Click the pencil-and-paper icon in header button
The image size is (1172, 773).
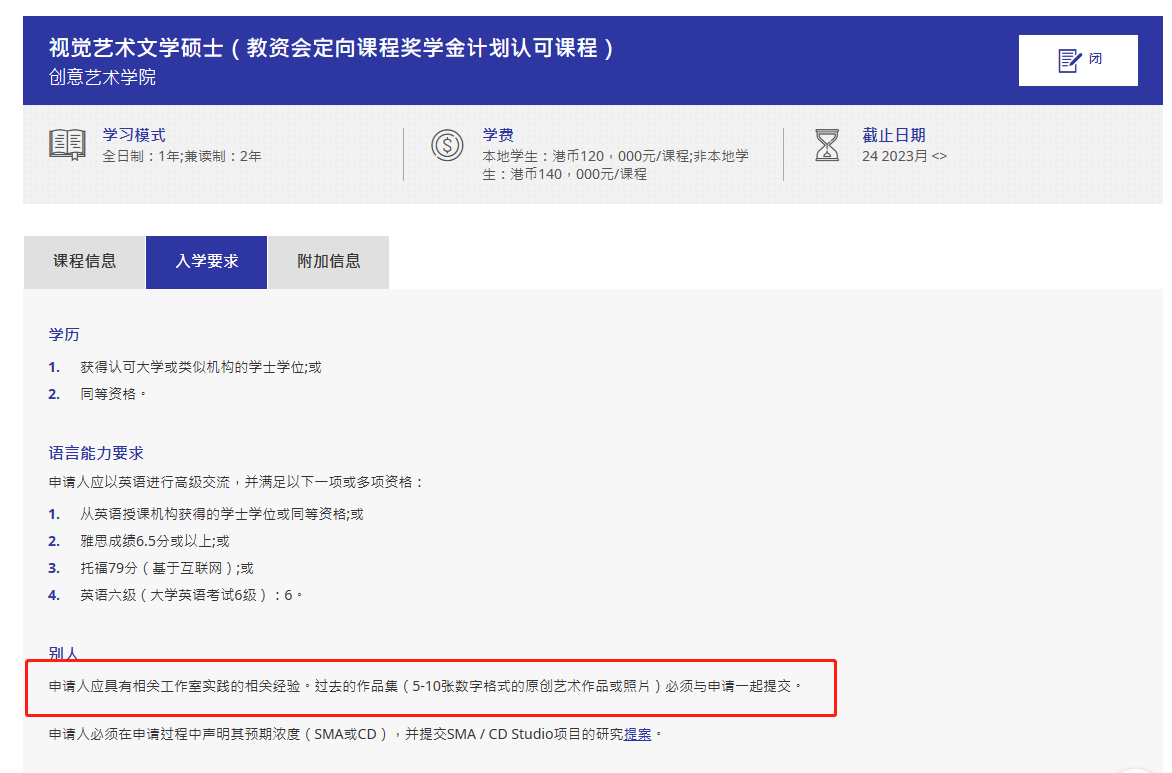(1069, 60)
